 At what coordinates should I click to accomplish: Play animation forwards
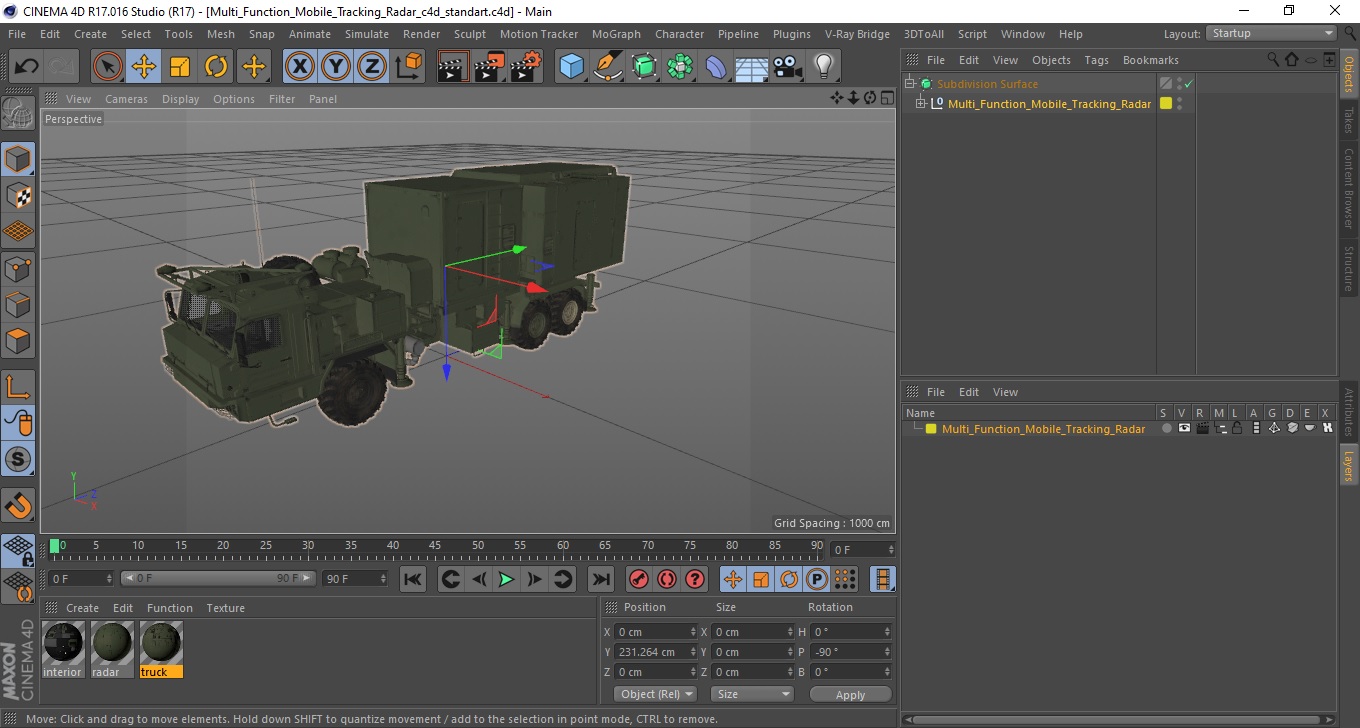click(x=506, y=579)
